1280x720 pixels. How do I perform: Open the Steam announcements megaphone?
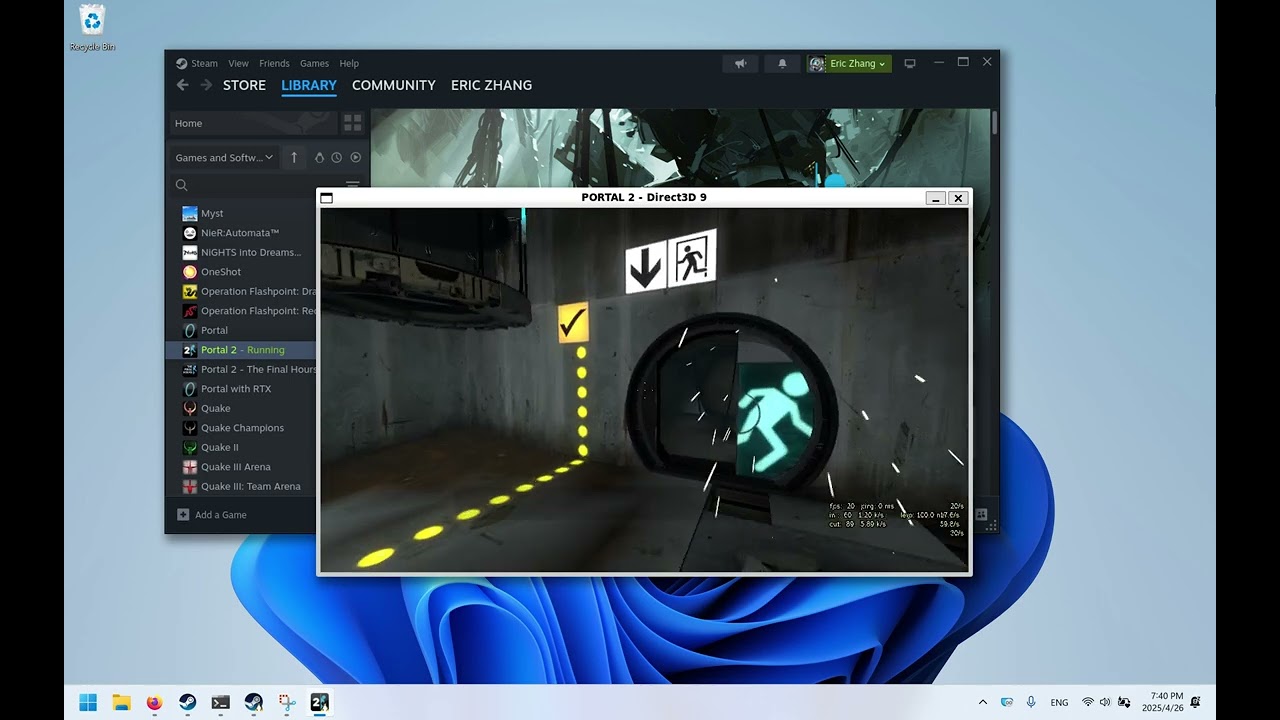coord(741,63)
